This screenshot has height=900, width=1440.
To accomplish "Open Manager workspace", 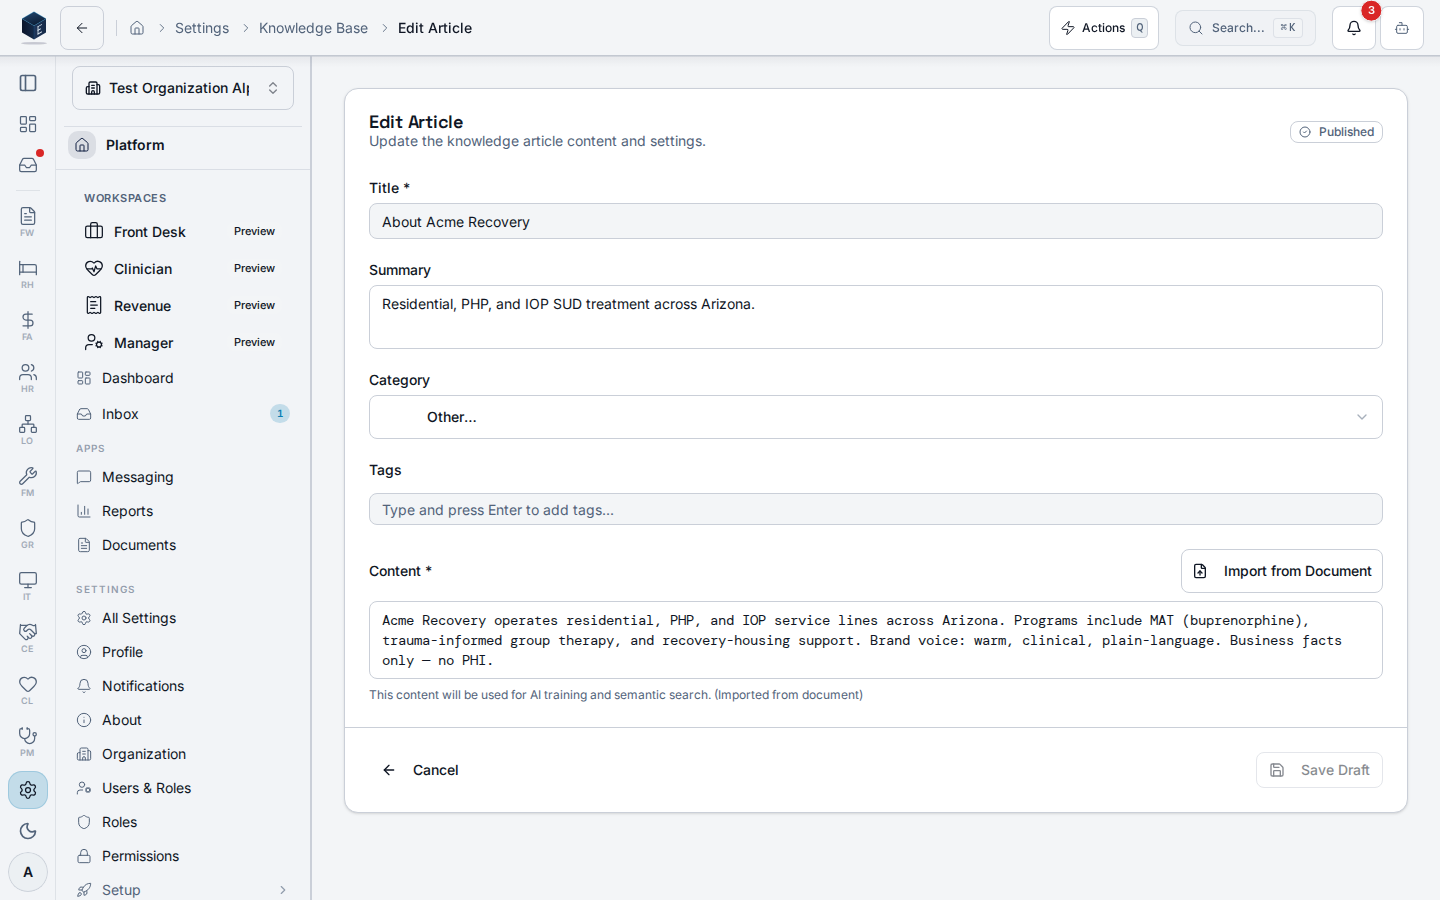I will 183,342.
